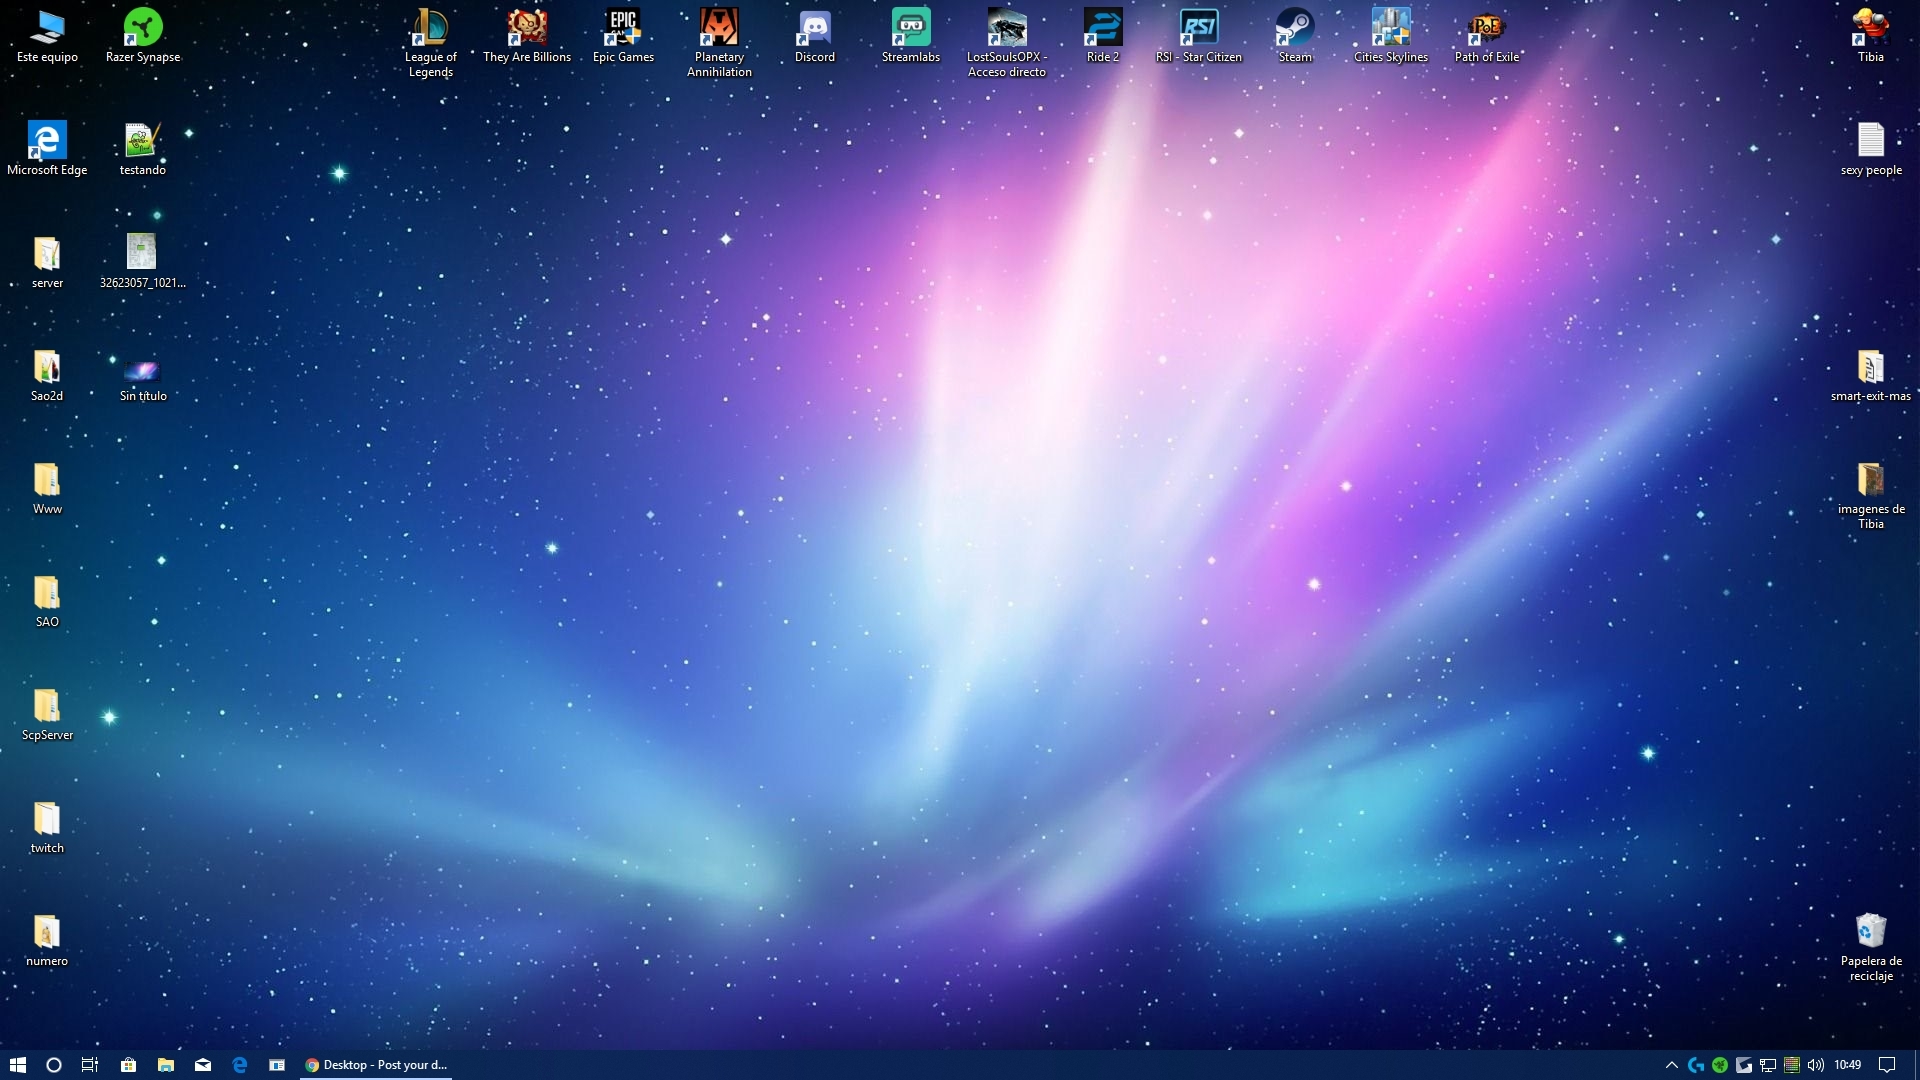This screenshot has width=1920, height=1080.
Task: Select Path of Exile shortcut
Action: pyautogui.click(x=1487, y=36)
